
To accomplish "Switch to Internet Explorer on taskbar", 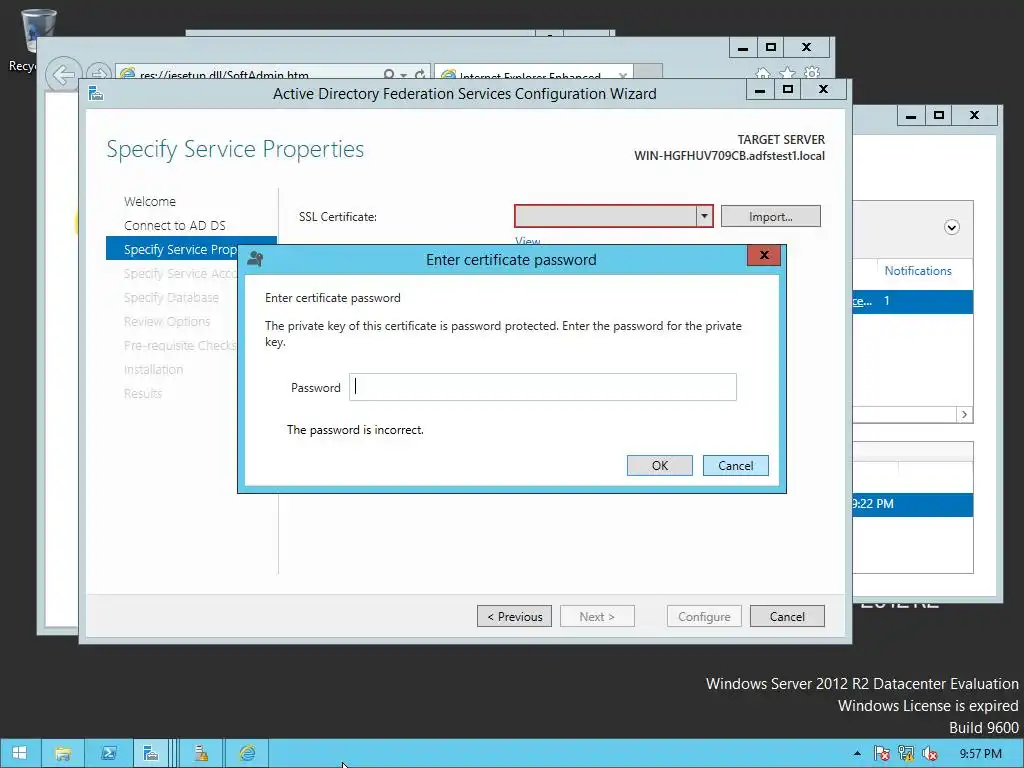I will coord(247,753).
